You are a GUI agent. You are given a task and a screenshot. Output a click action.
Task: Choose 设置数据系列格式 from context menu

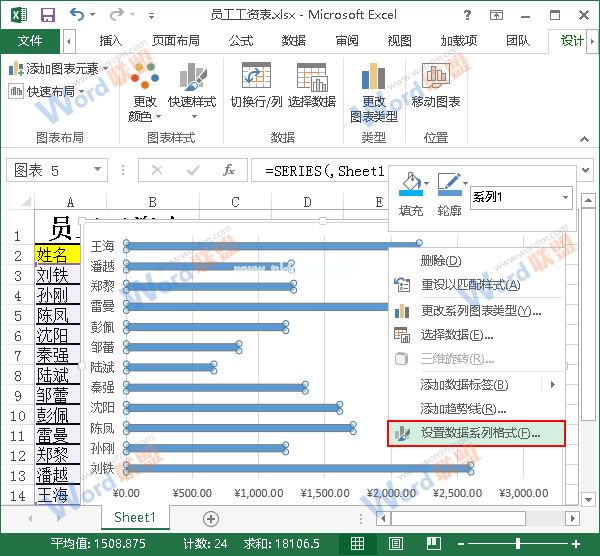coord(478,433)
